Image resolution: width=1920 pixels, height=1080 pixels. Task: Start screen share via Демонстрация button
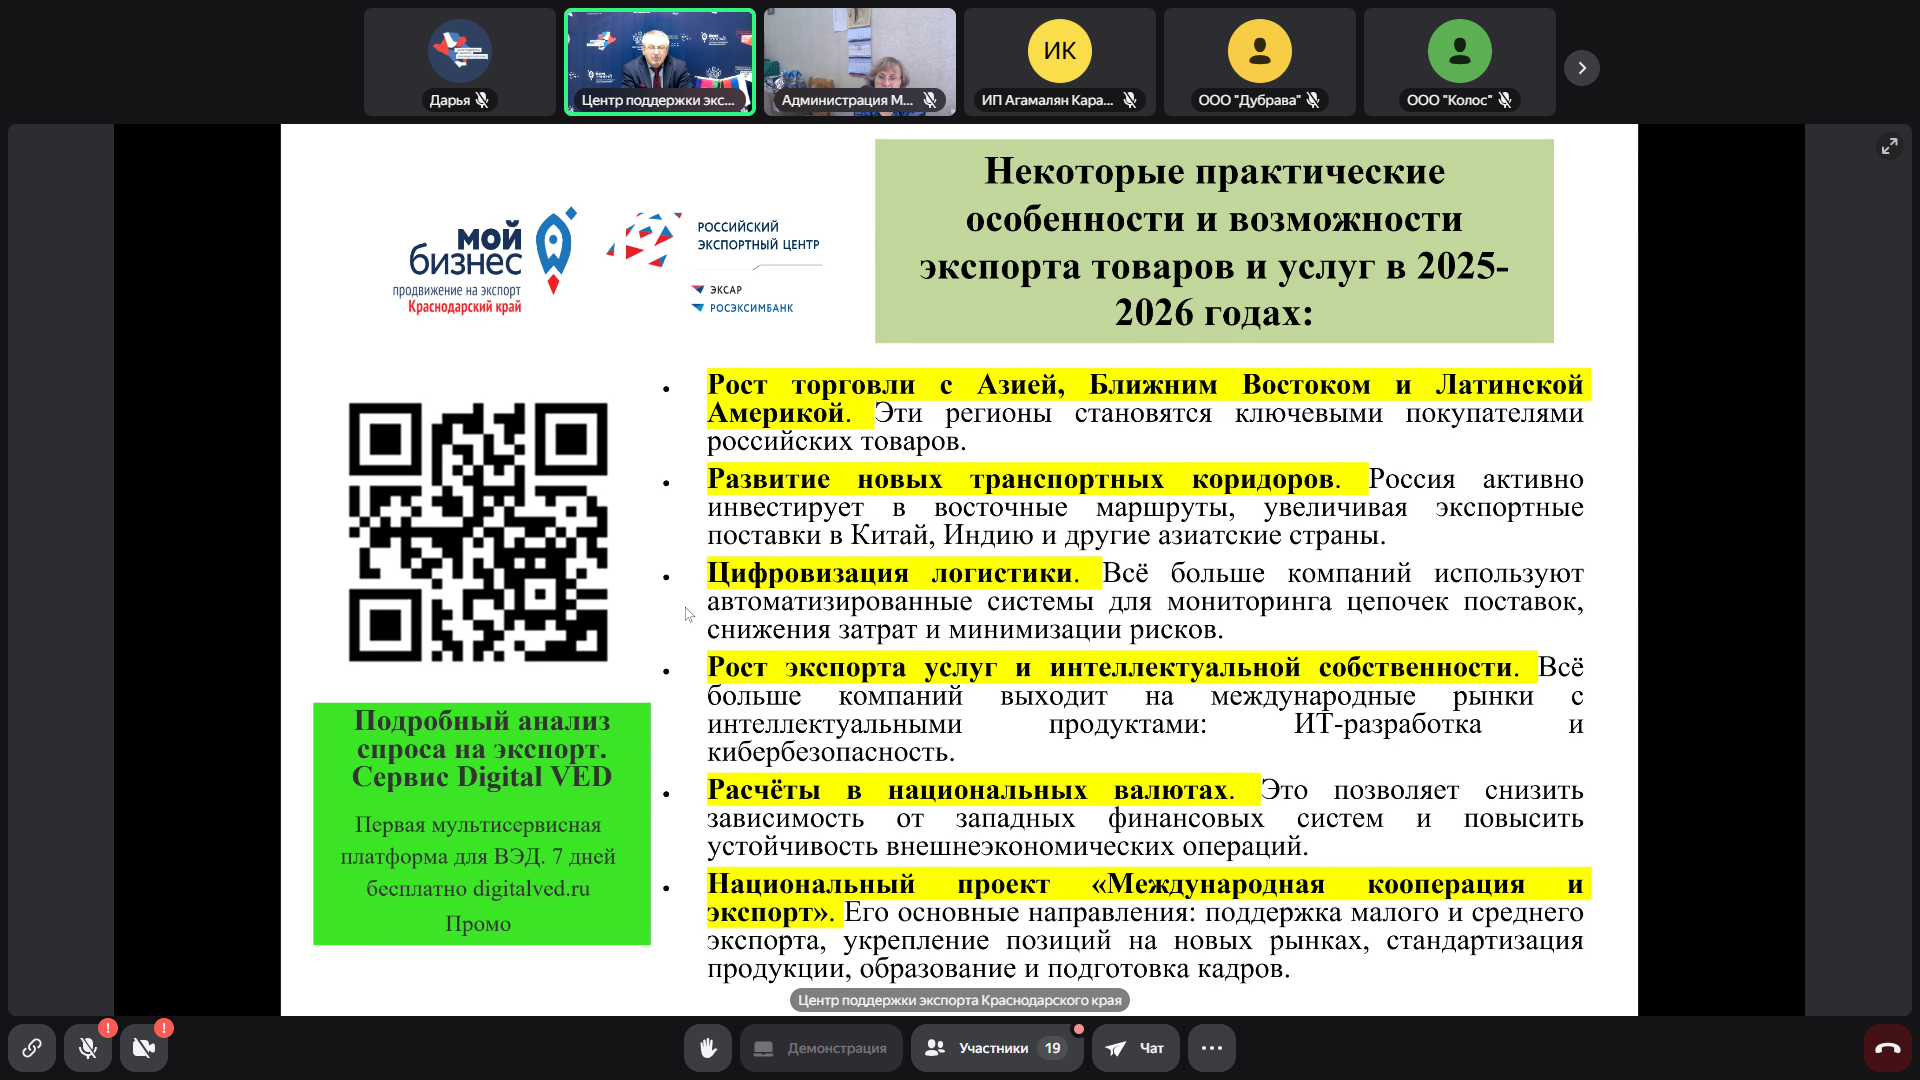[x=821, y=1048]
